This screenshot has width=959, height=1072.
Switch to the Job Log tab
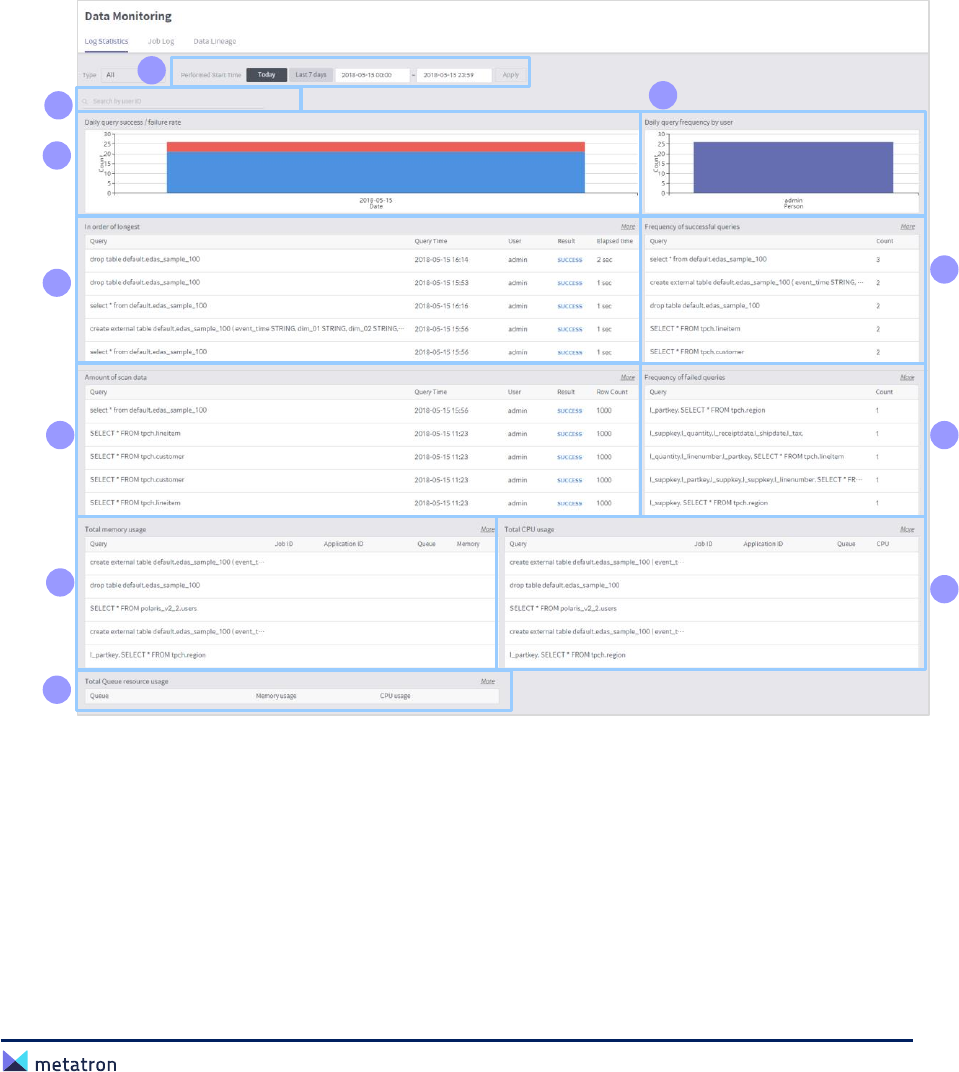point(161,42)
